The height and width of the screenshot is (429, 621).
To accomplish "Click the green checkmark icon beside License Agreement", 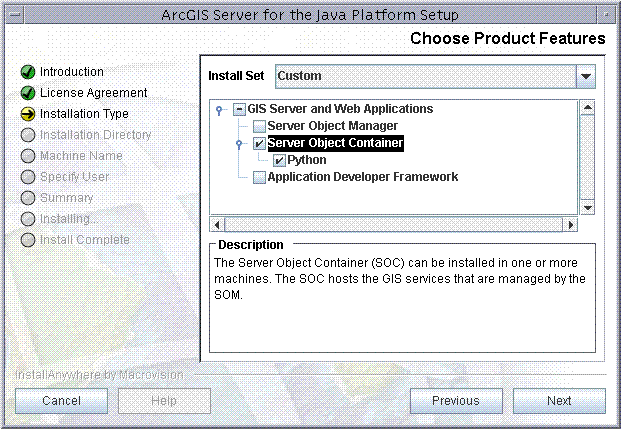I will pyautogui.click(x=28, y=93).
